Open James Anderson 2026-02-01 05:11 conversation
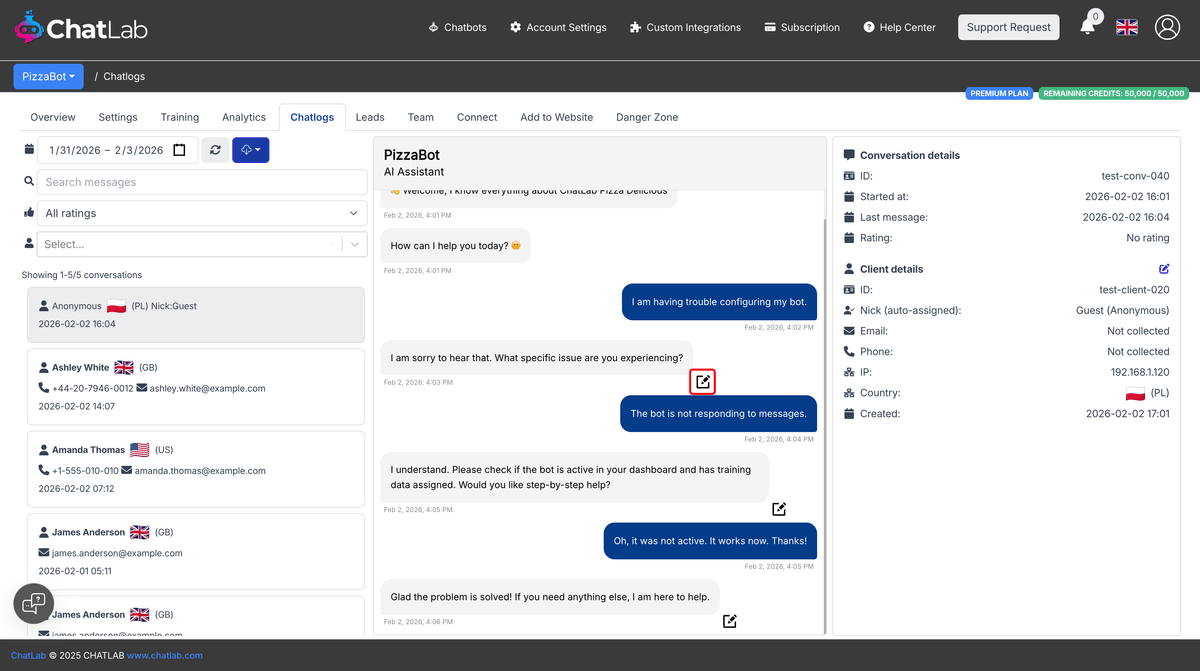 pyautogui.click(x=196, y=551)
